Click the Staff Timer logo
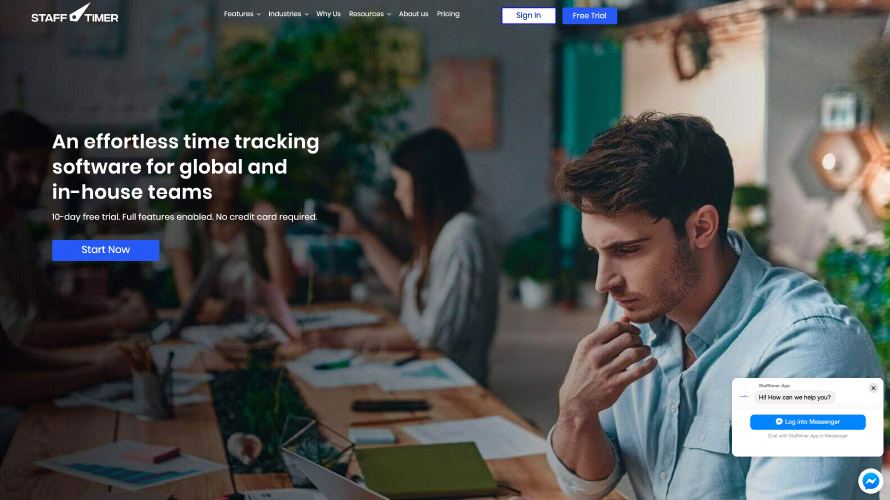The image size is (890, 500). [x=75, y=14]
